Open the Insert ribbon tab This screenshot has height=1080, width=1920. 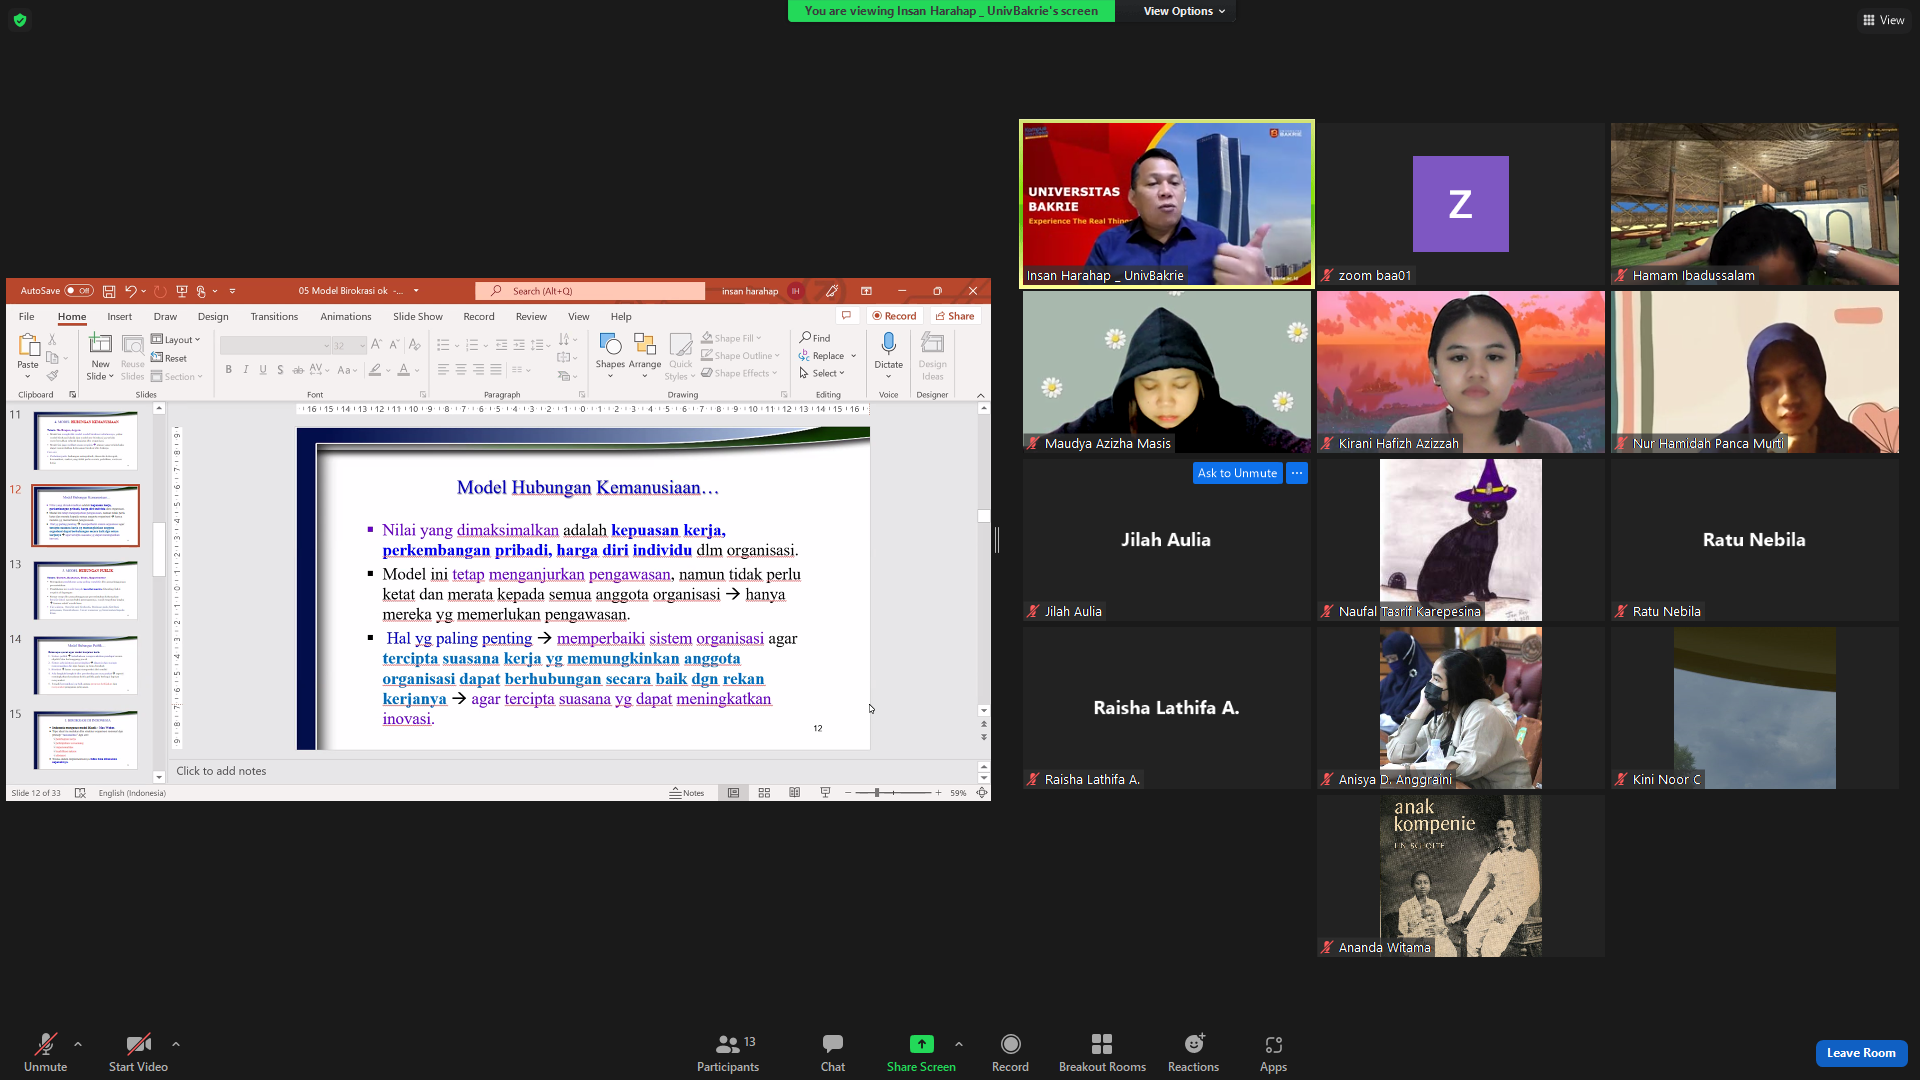pyautogui.click(x=119, y=316)
